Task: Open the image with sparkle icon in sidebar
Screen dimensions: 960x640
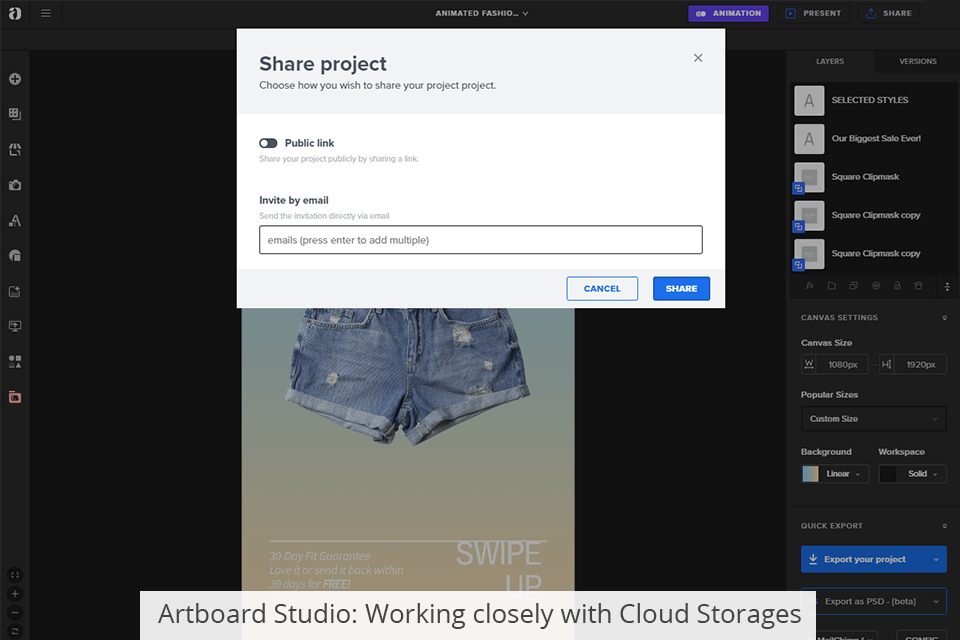Action: [x=15, y=291]
